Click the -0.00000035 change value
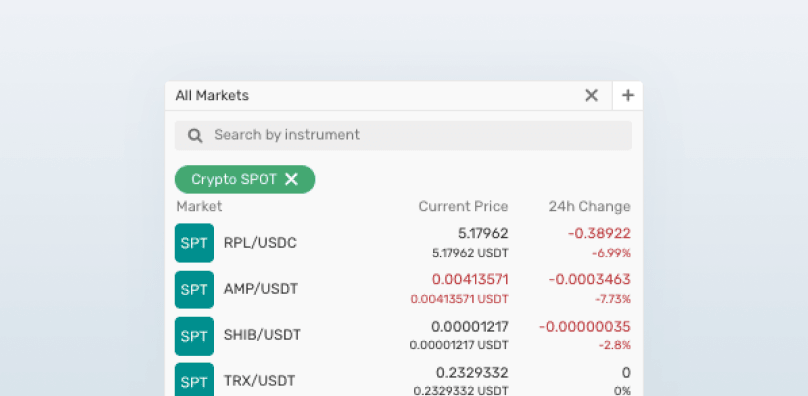 (585, 326)
